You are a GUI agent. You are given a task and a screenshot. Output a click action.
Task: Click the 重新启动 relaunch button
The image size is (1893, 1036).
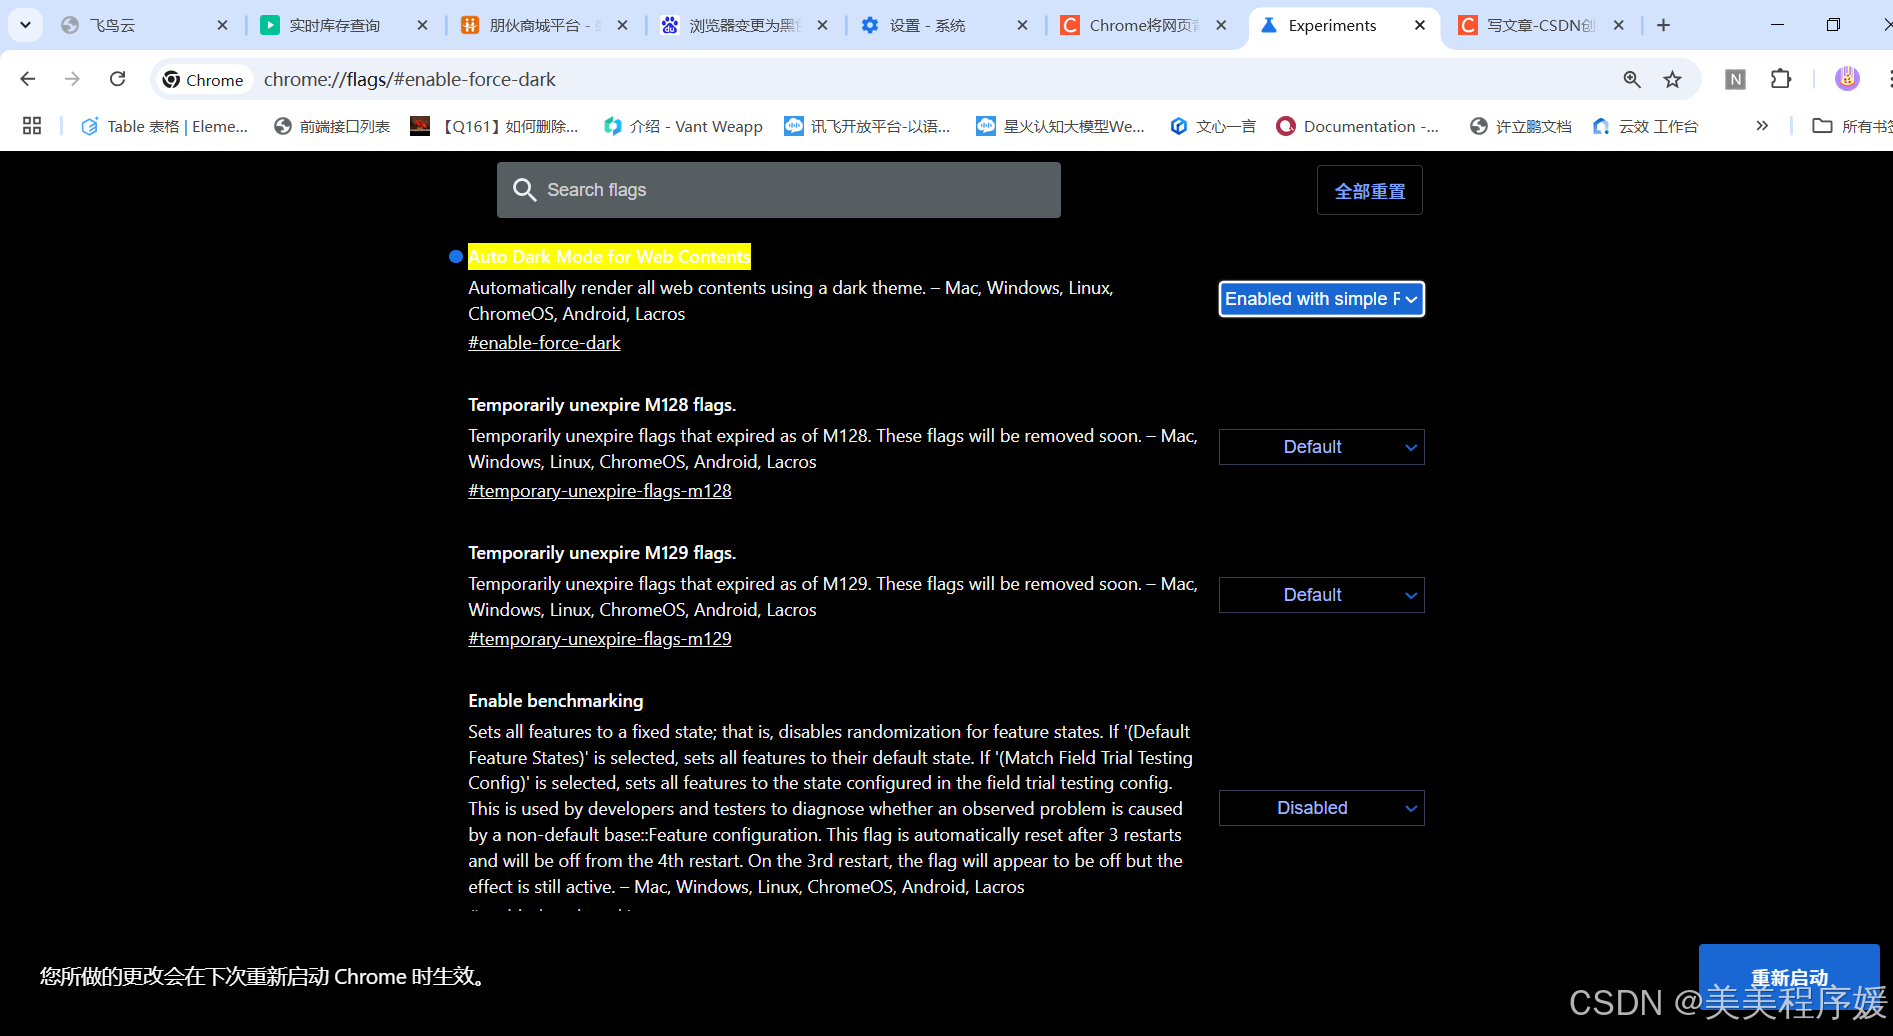pos(1789,977)
